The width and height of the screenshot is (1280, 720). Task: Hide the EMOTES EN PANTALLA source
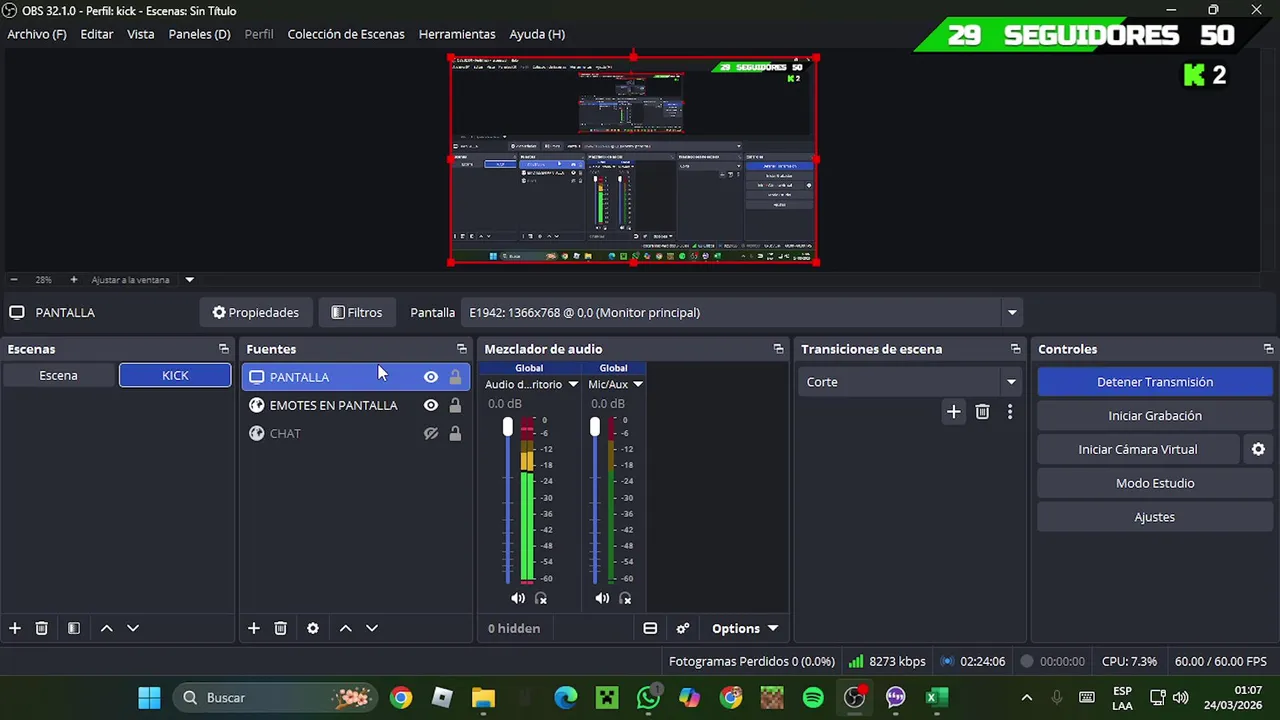click(x=431, y=405)
